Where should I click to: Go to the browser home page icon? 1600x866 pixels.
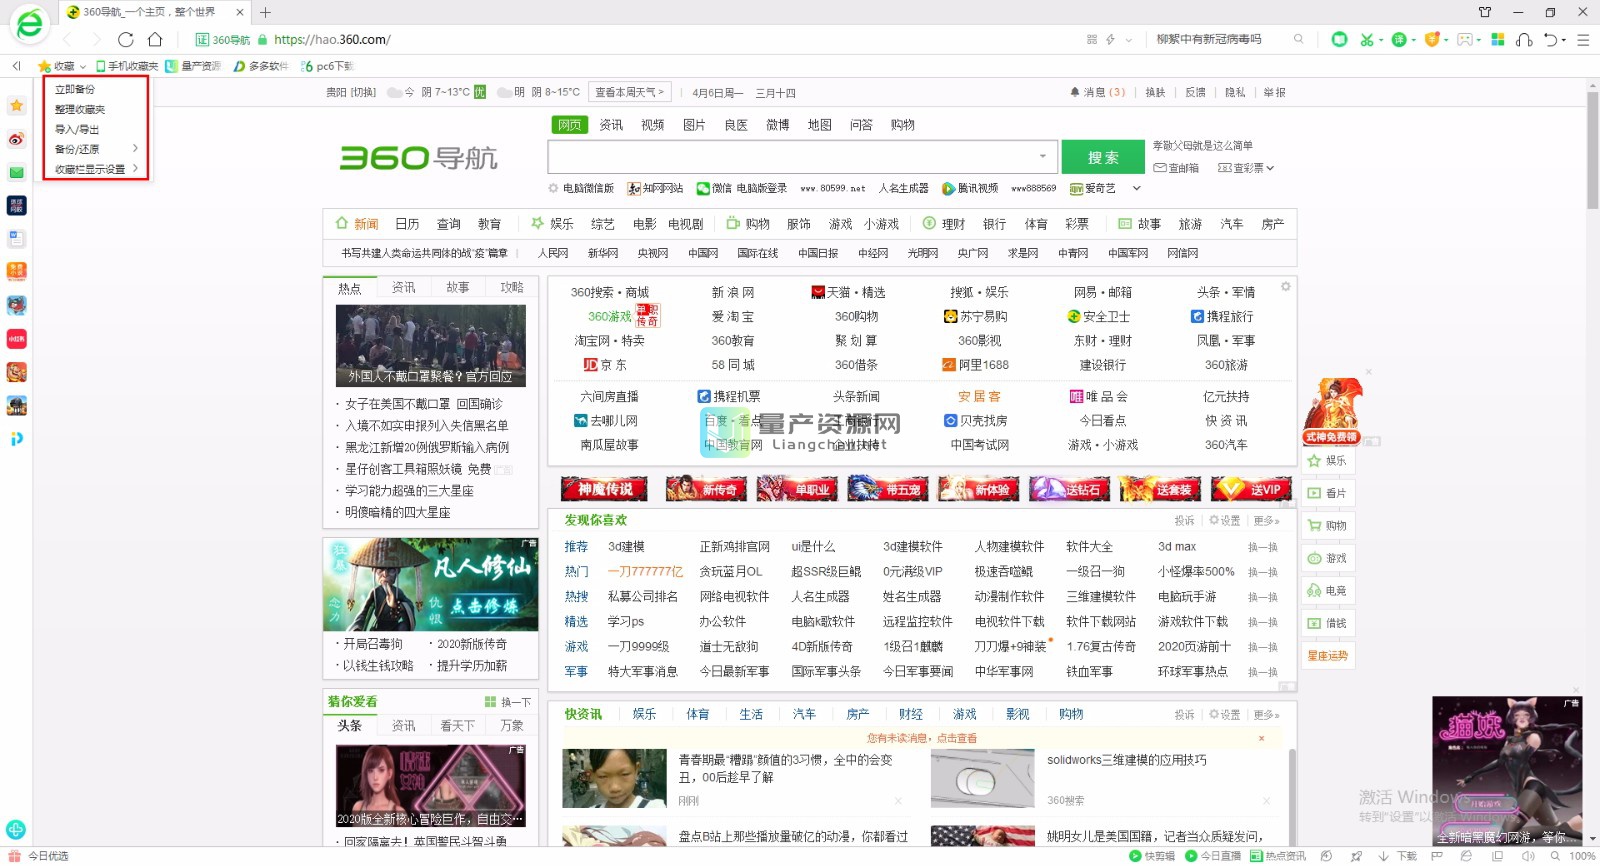pyautogui.click(x=155, y=40)
